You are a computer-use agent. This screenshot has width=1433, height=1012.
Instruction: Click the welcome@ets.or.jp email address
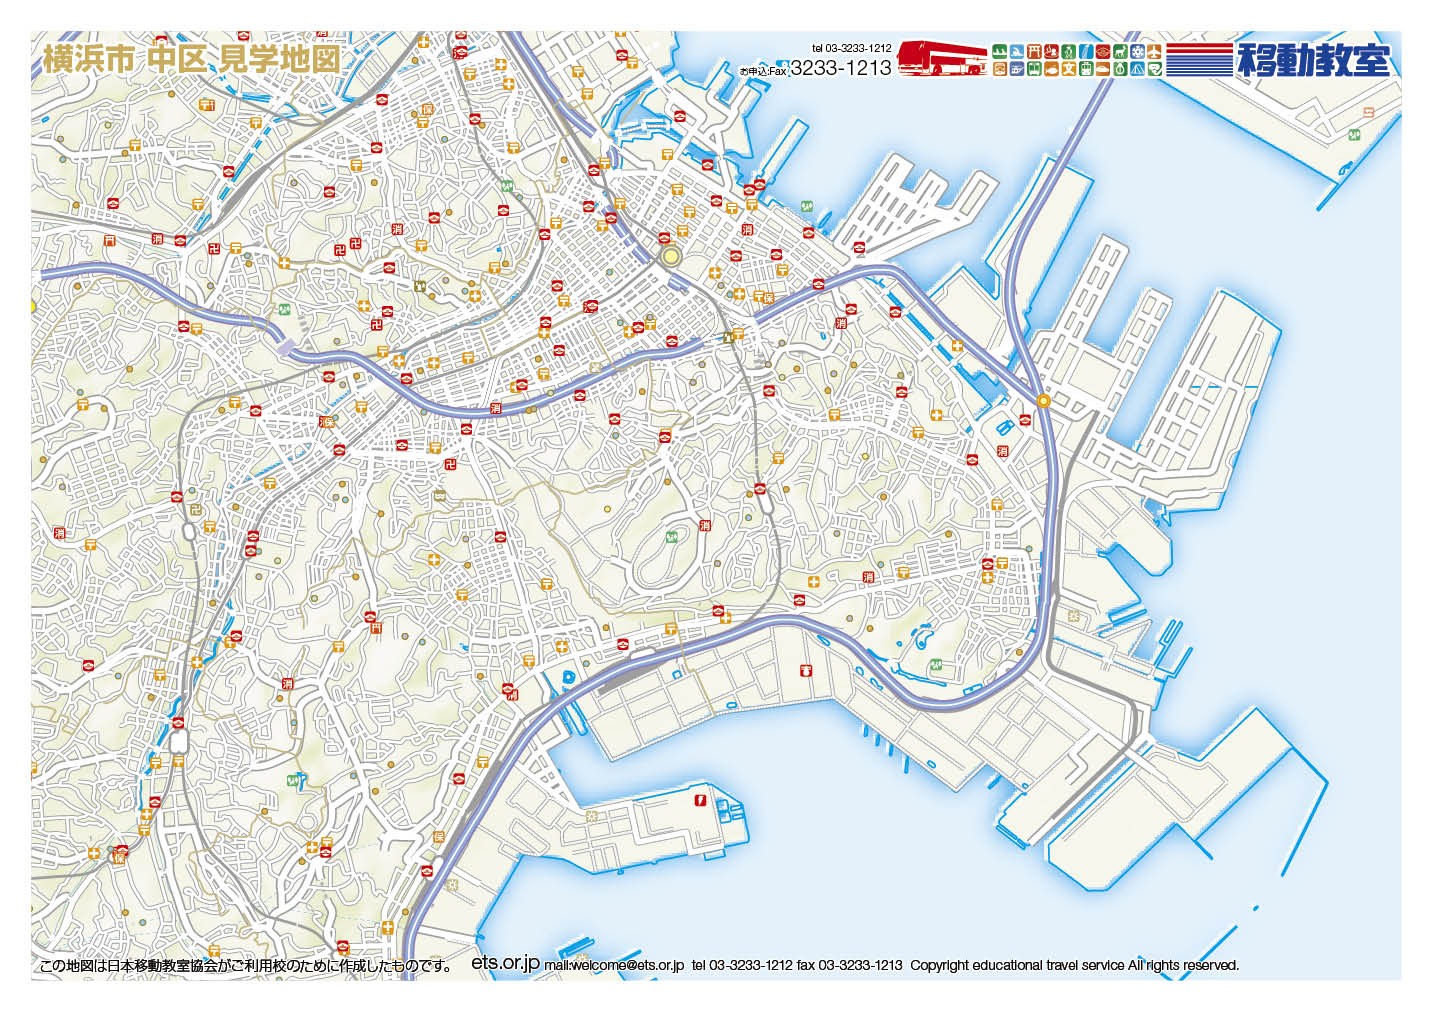click(614, 965)
